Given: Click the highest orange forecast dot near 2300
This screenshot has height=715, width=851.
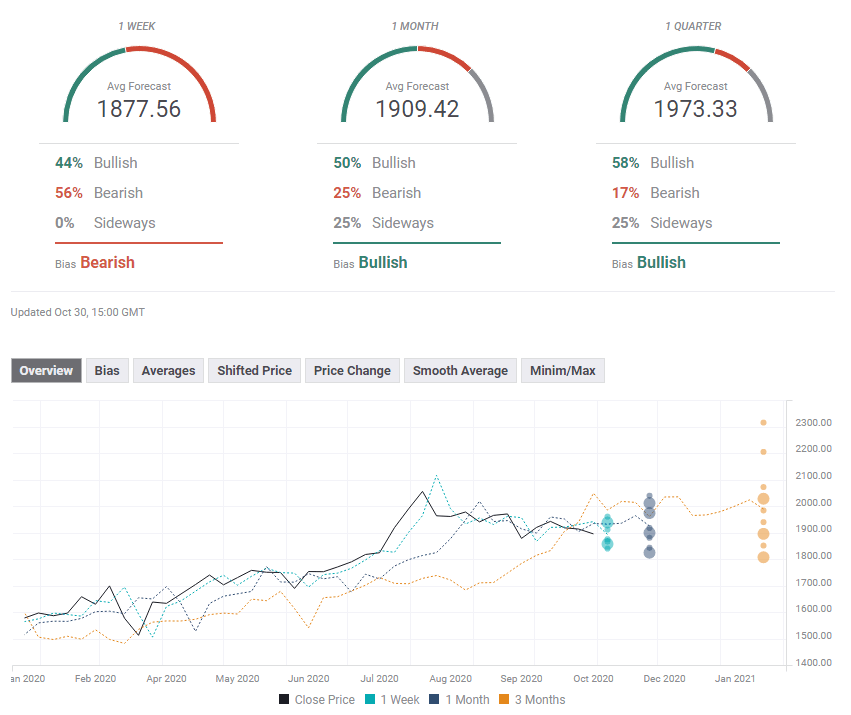Looking at the screenshot, I should tap(763, 423).
